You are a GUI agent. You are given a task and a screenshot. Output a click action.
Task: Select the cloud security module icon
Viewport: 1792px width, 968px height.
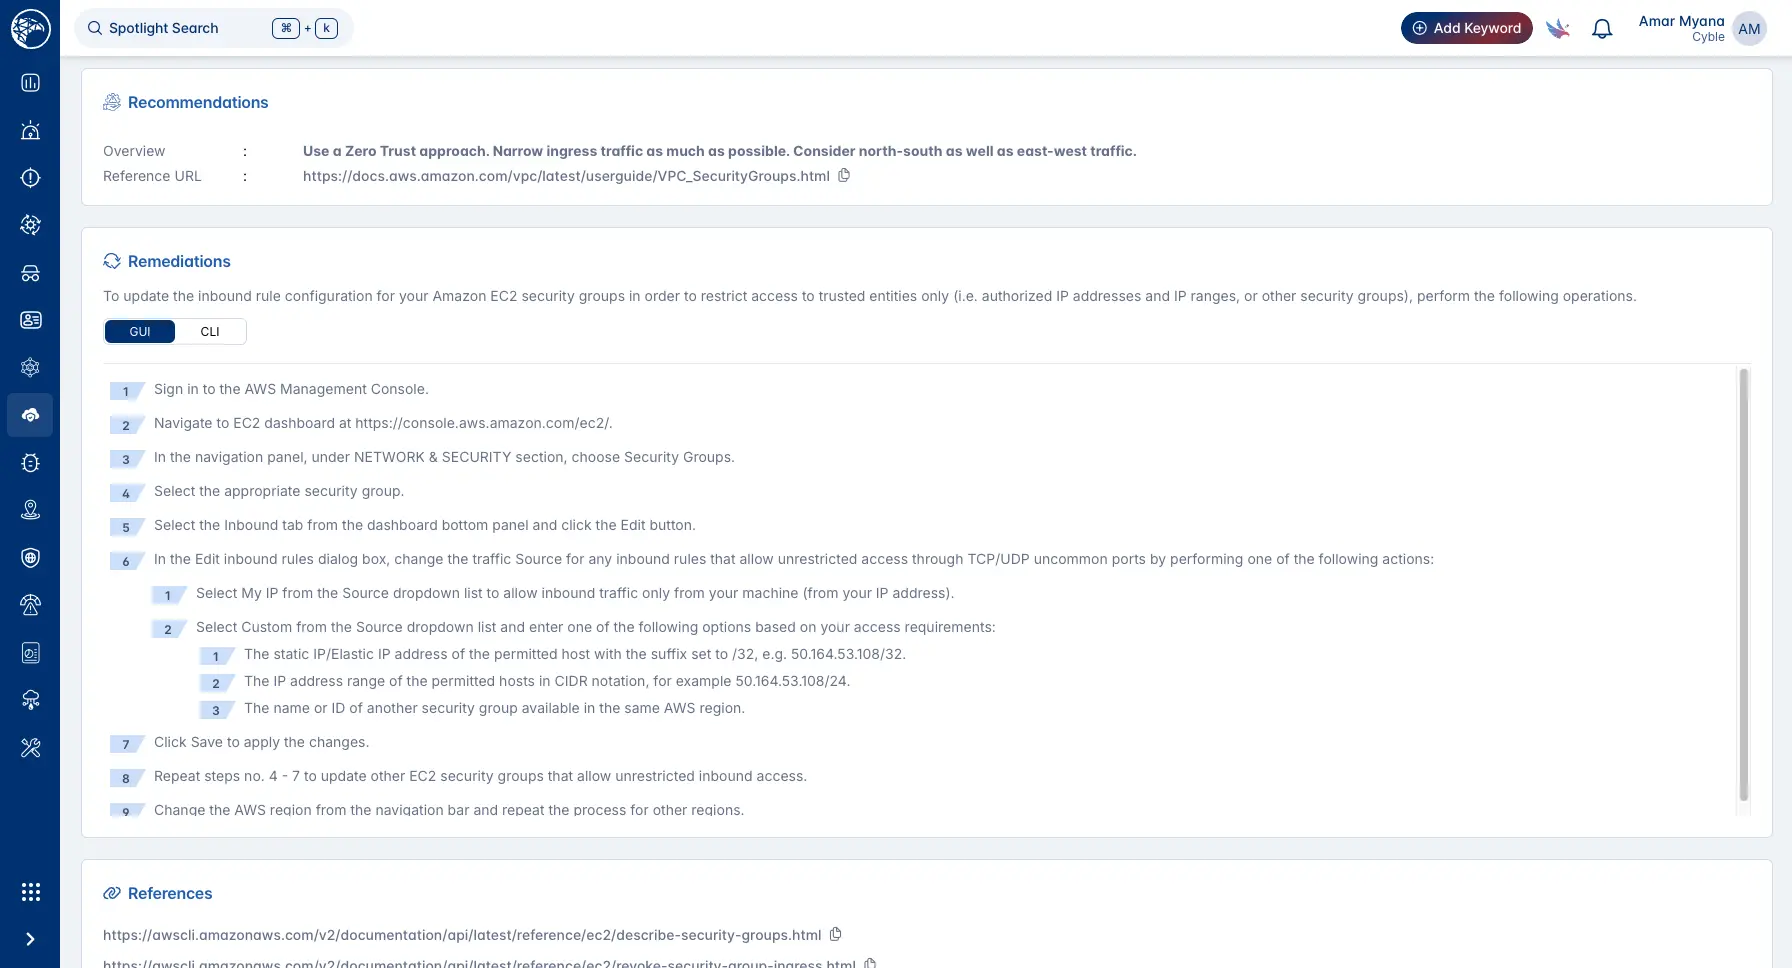point(30,415)
